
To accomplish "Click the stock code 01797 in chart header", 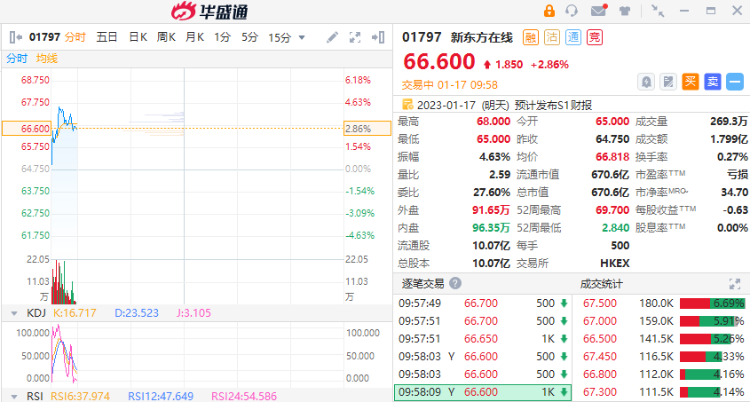I will (x=44, y=37).
